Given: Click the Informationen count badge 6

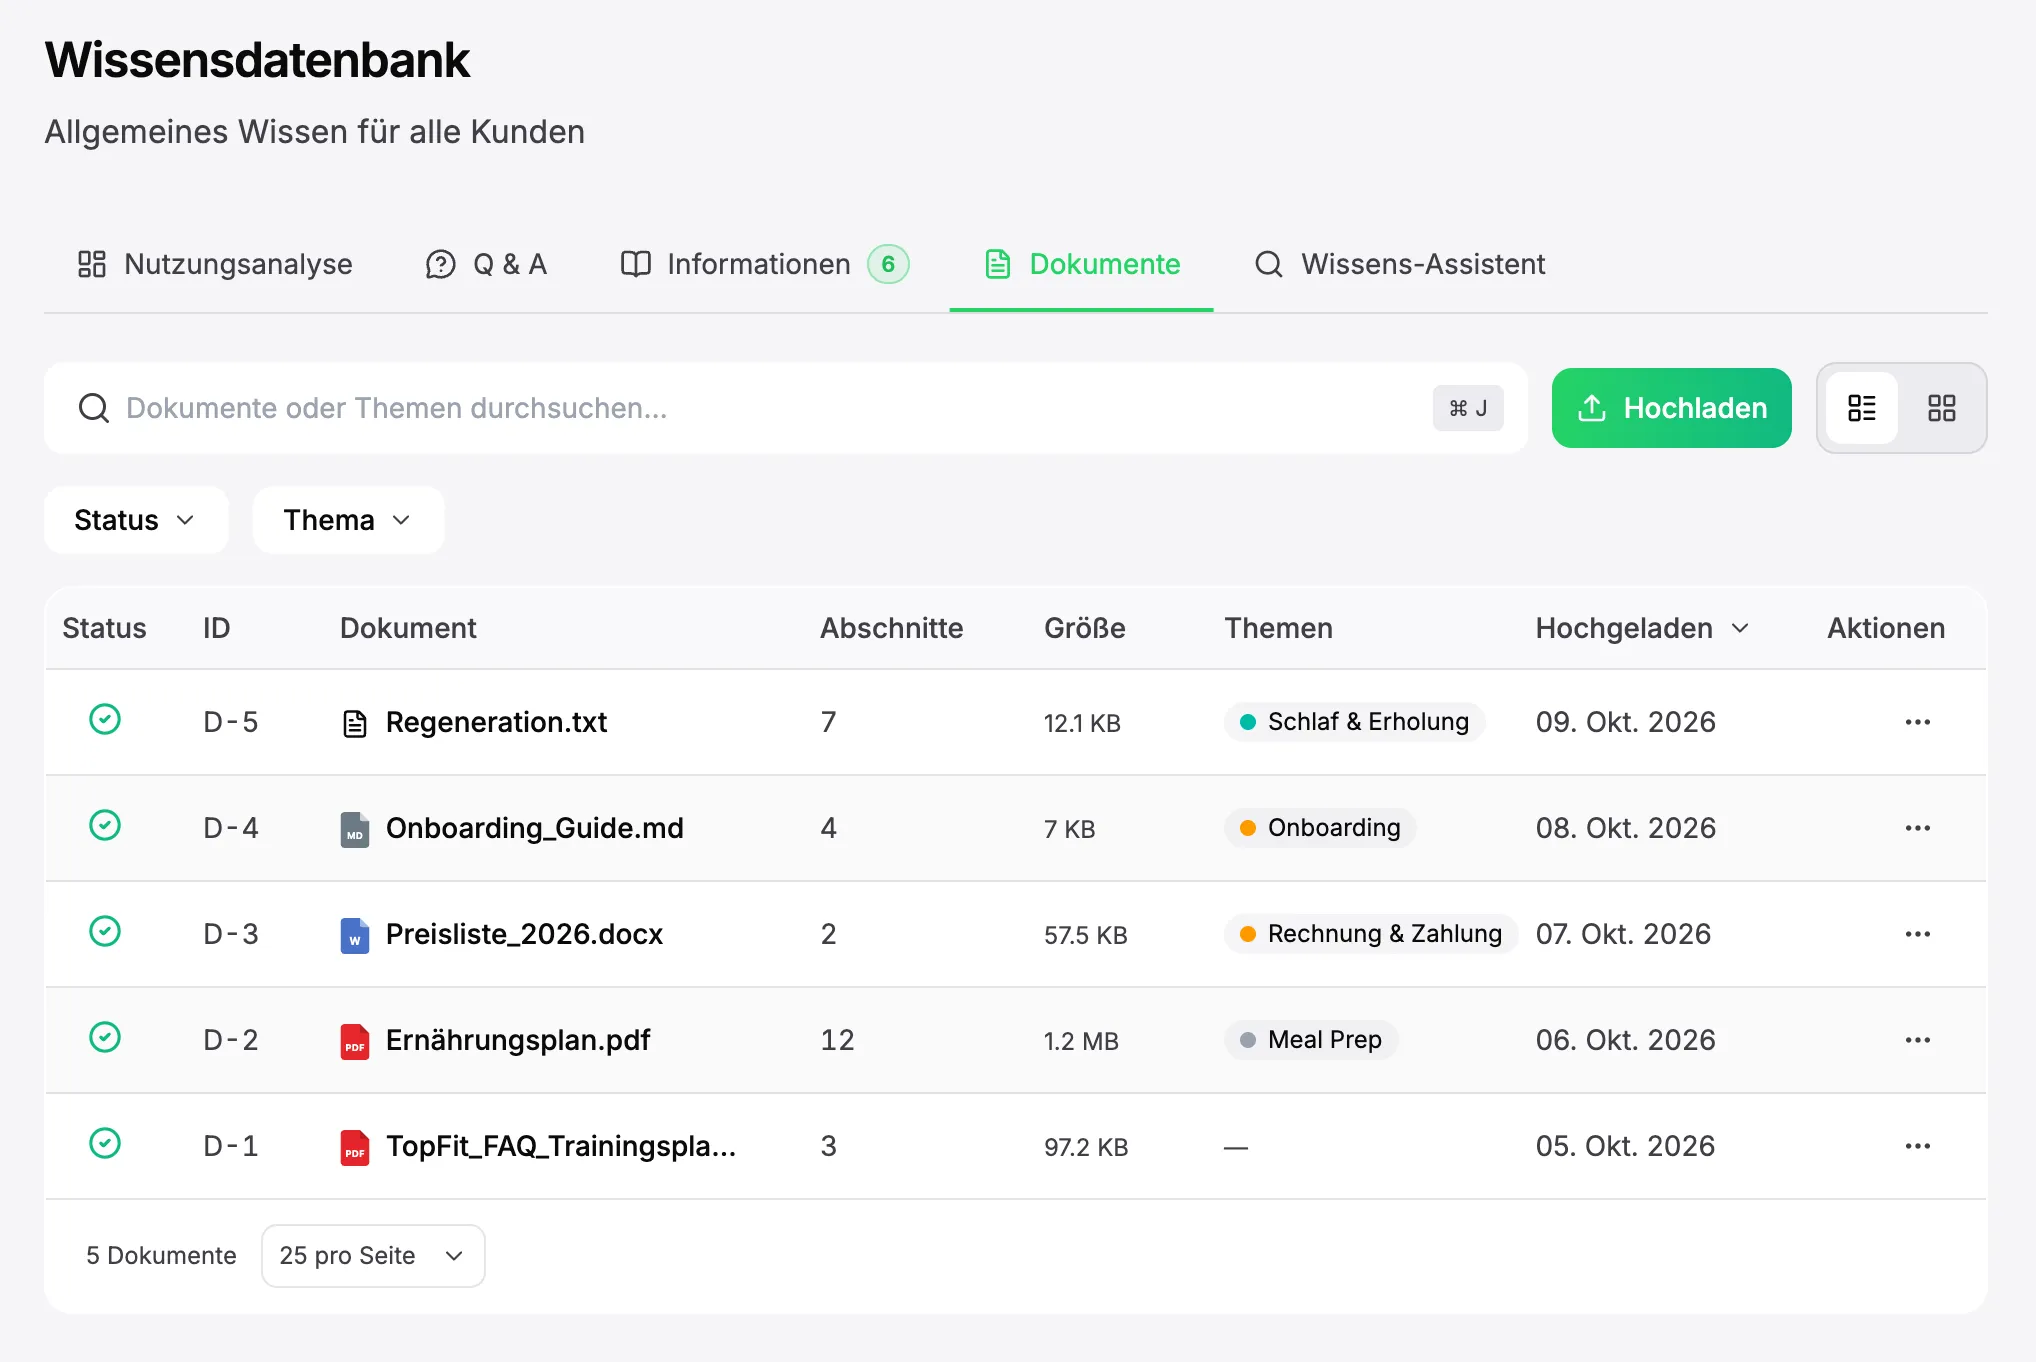Looking at the screenshot, I should tap(888, 264).
